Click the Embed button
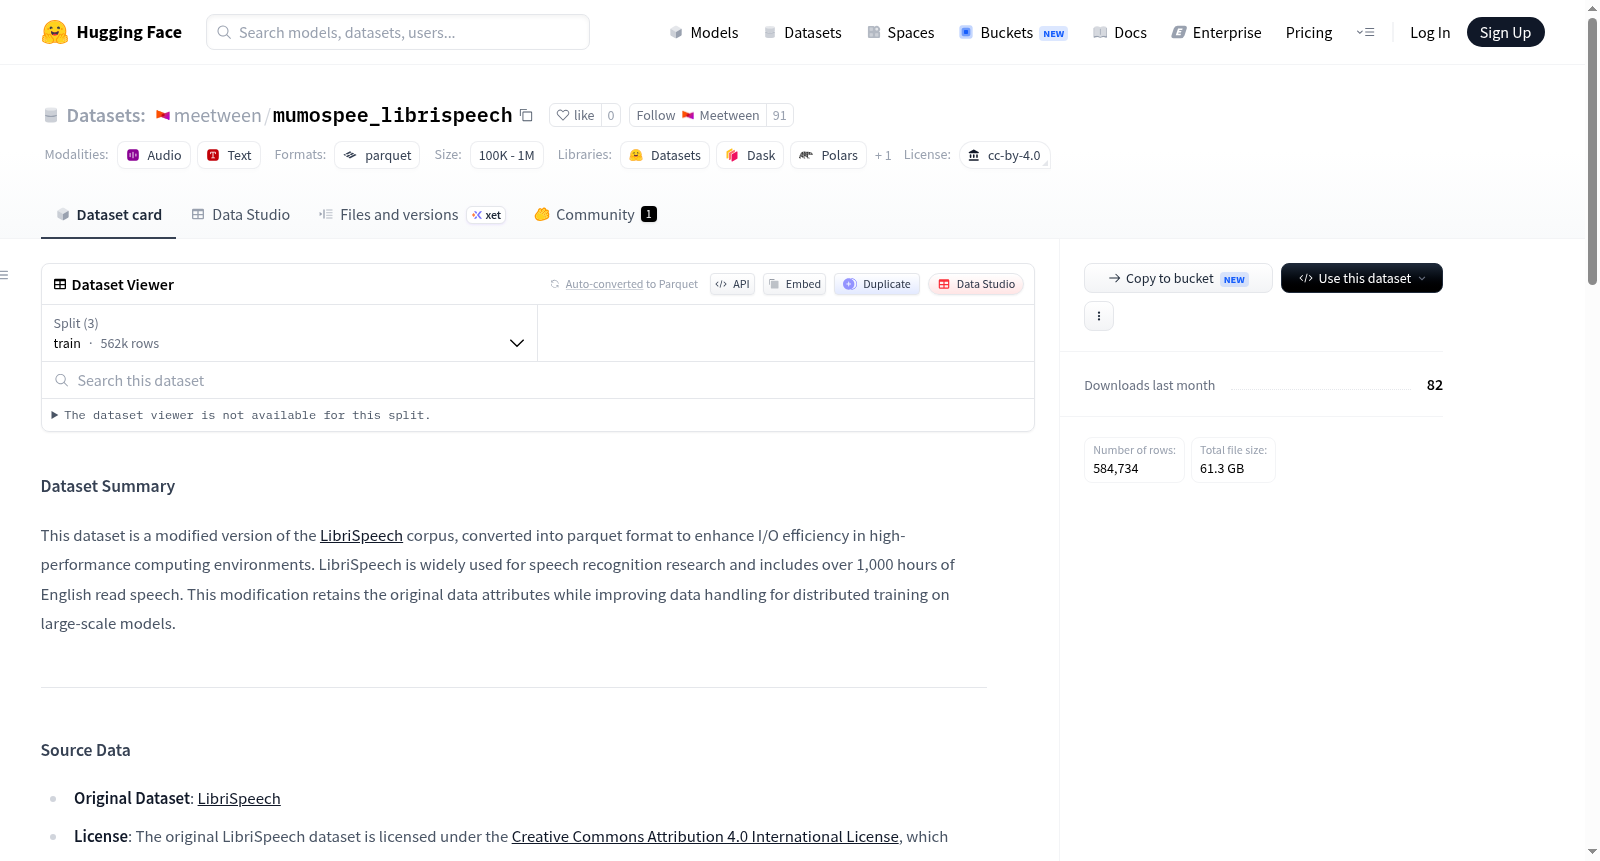 point(794,284)
